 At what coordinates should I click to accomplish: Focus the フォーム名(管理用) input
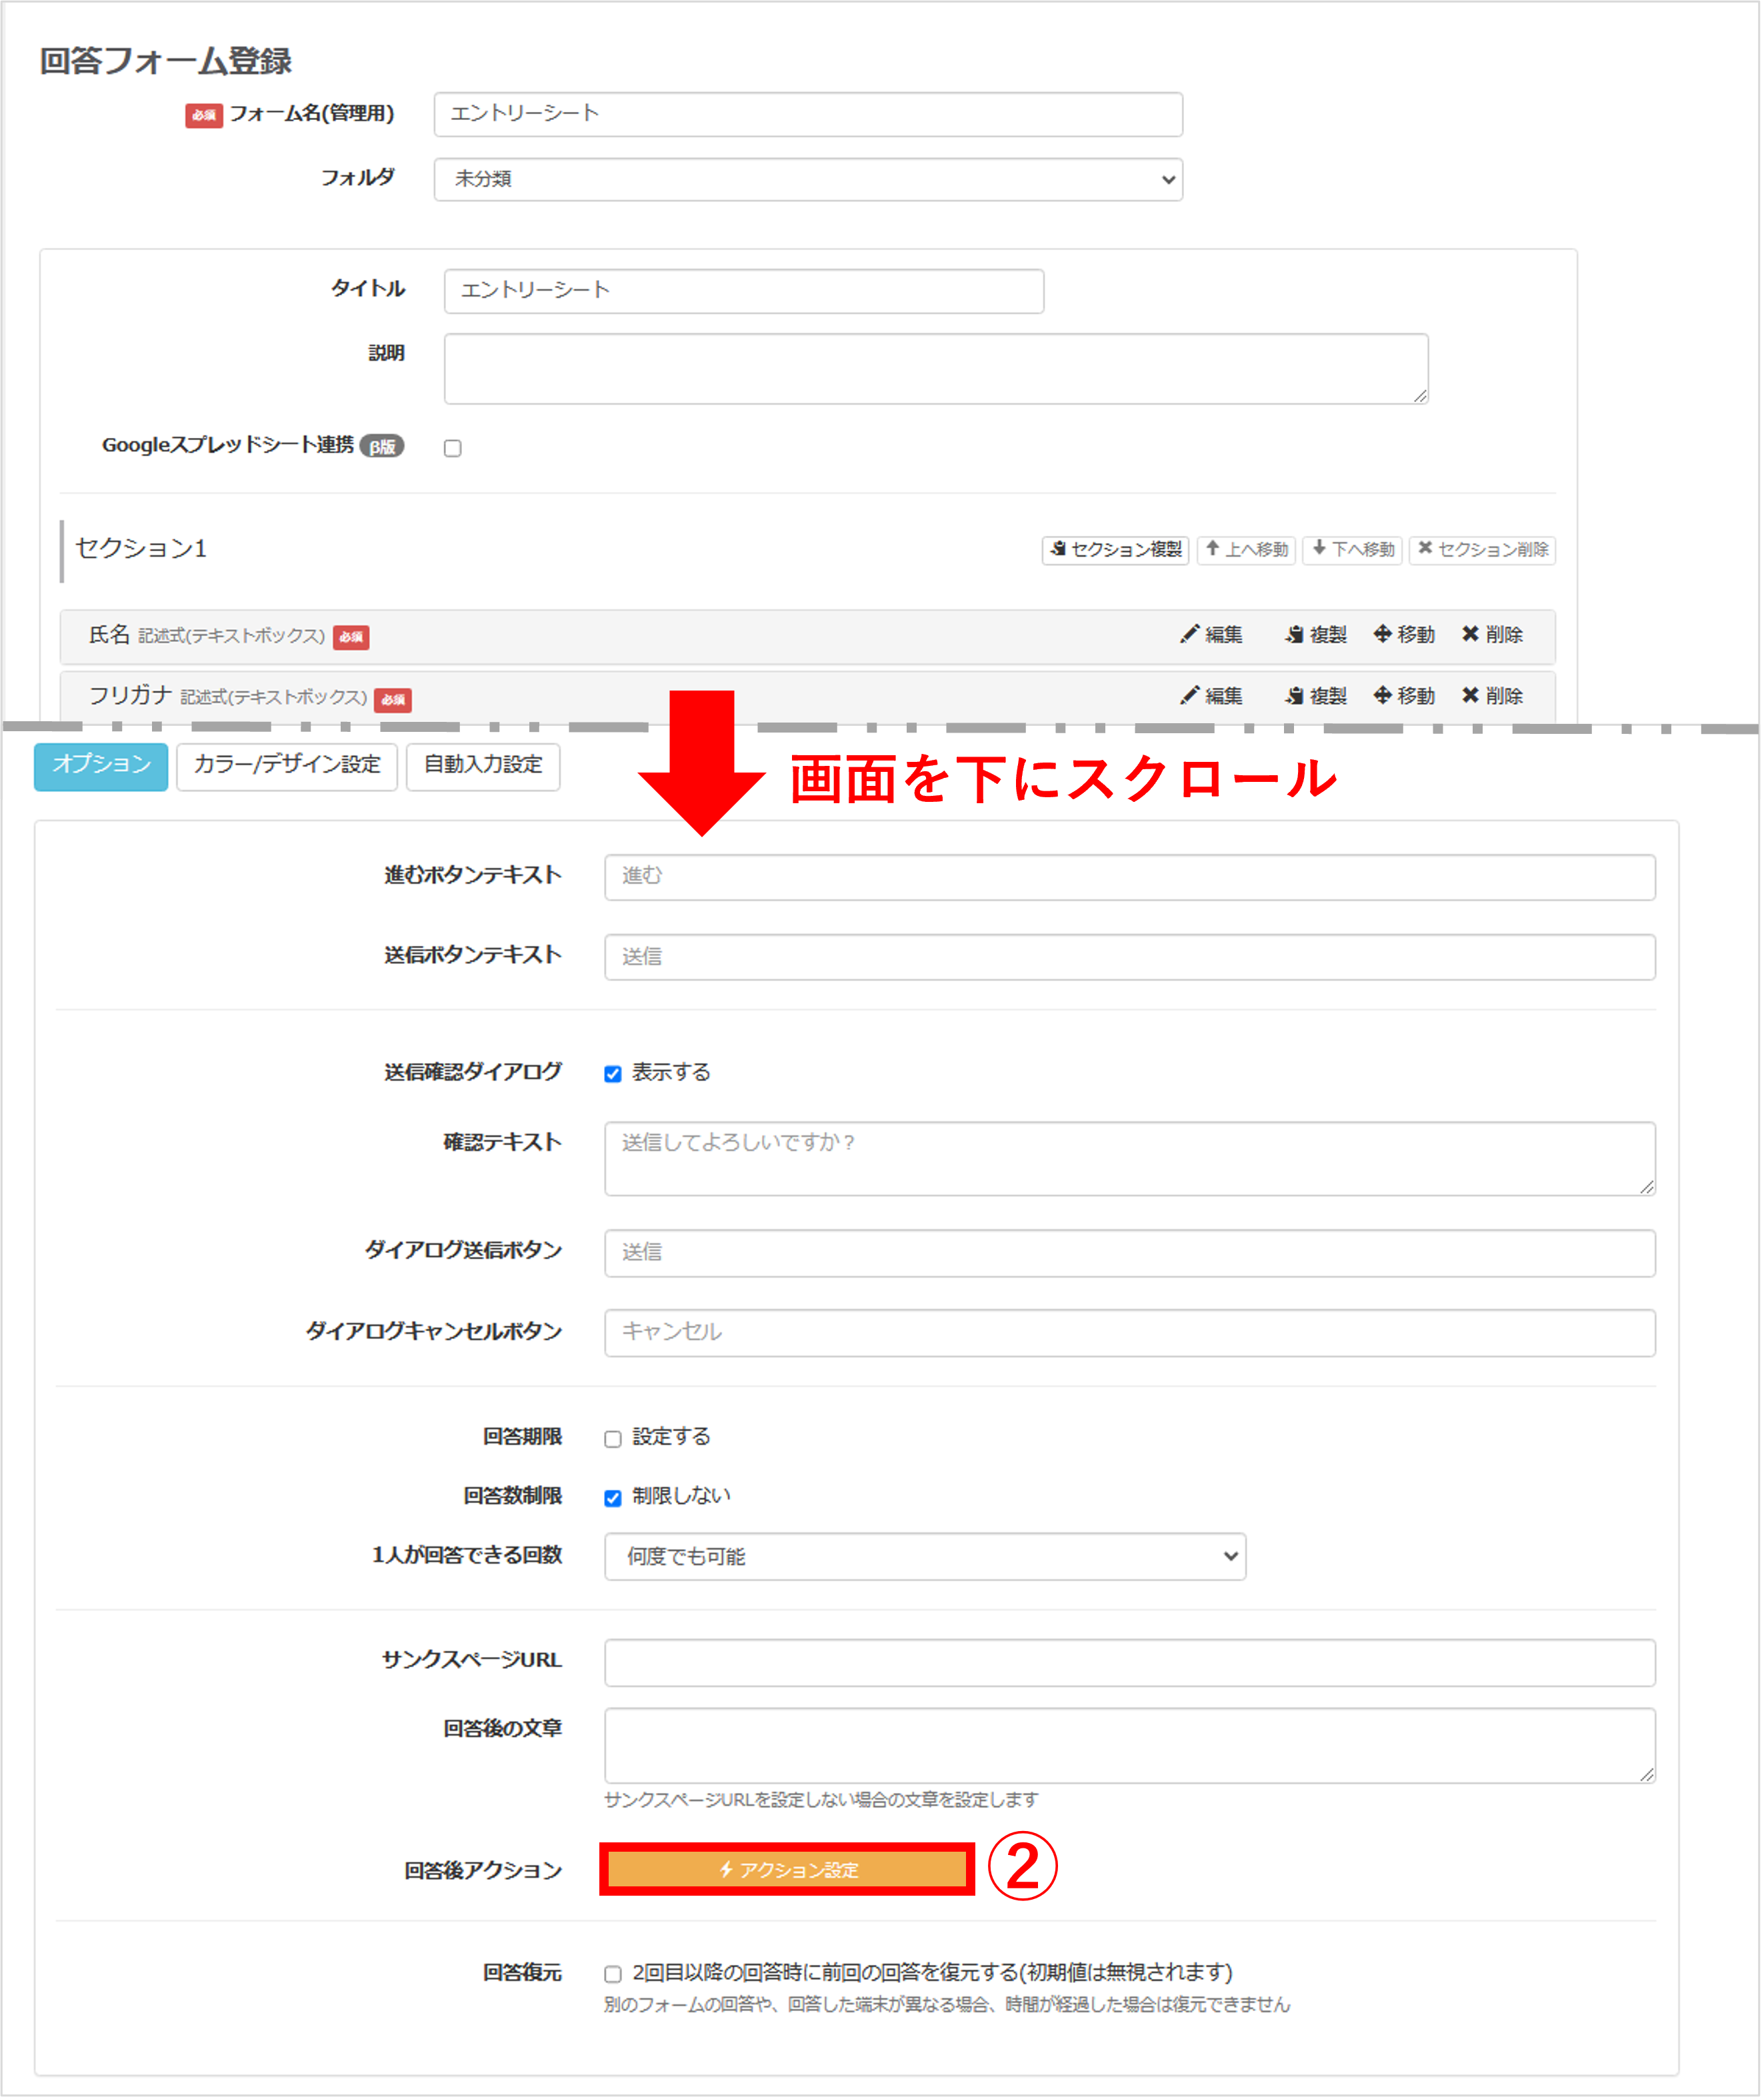[x=808, y=114]
